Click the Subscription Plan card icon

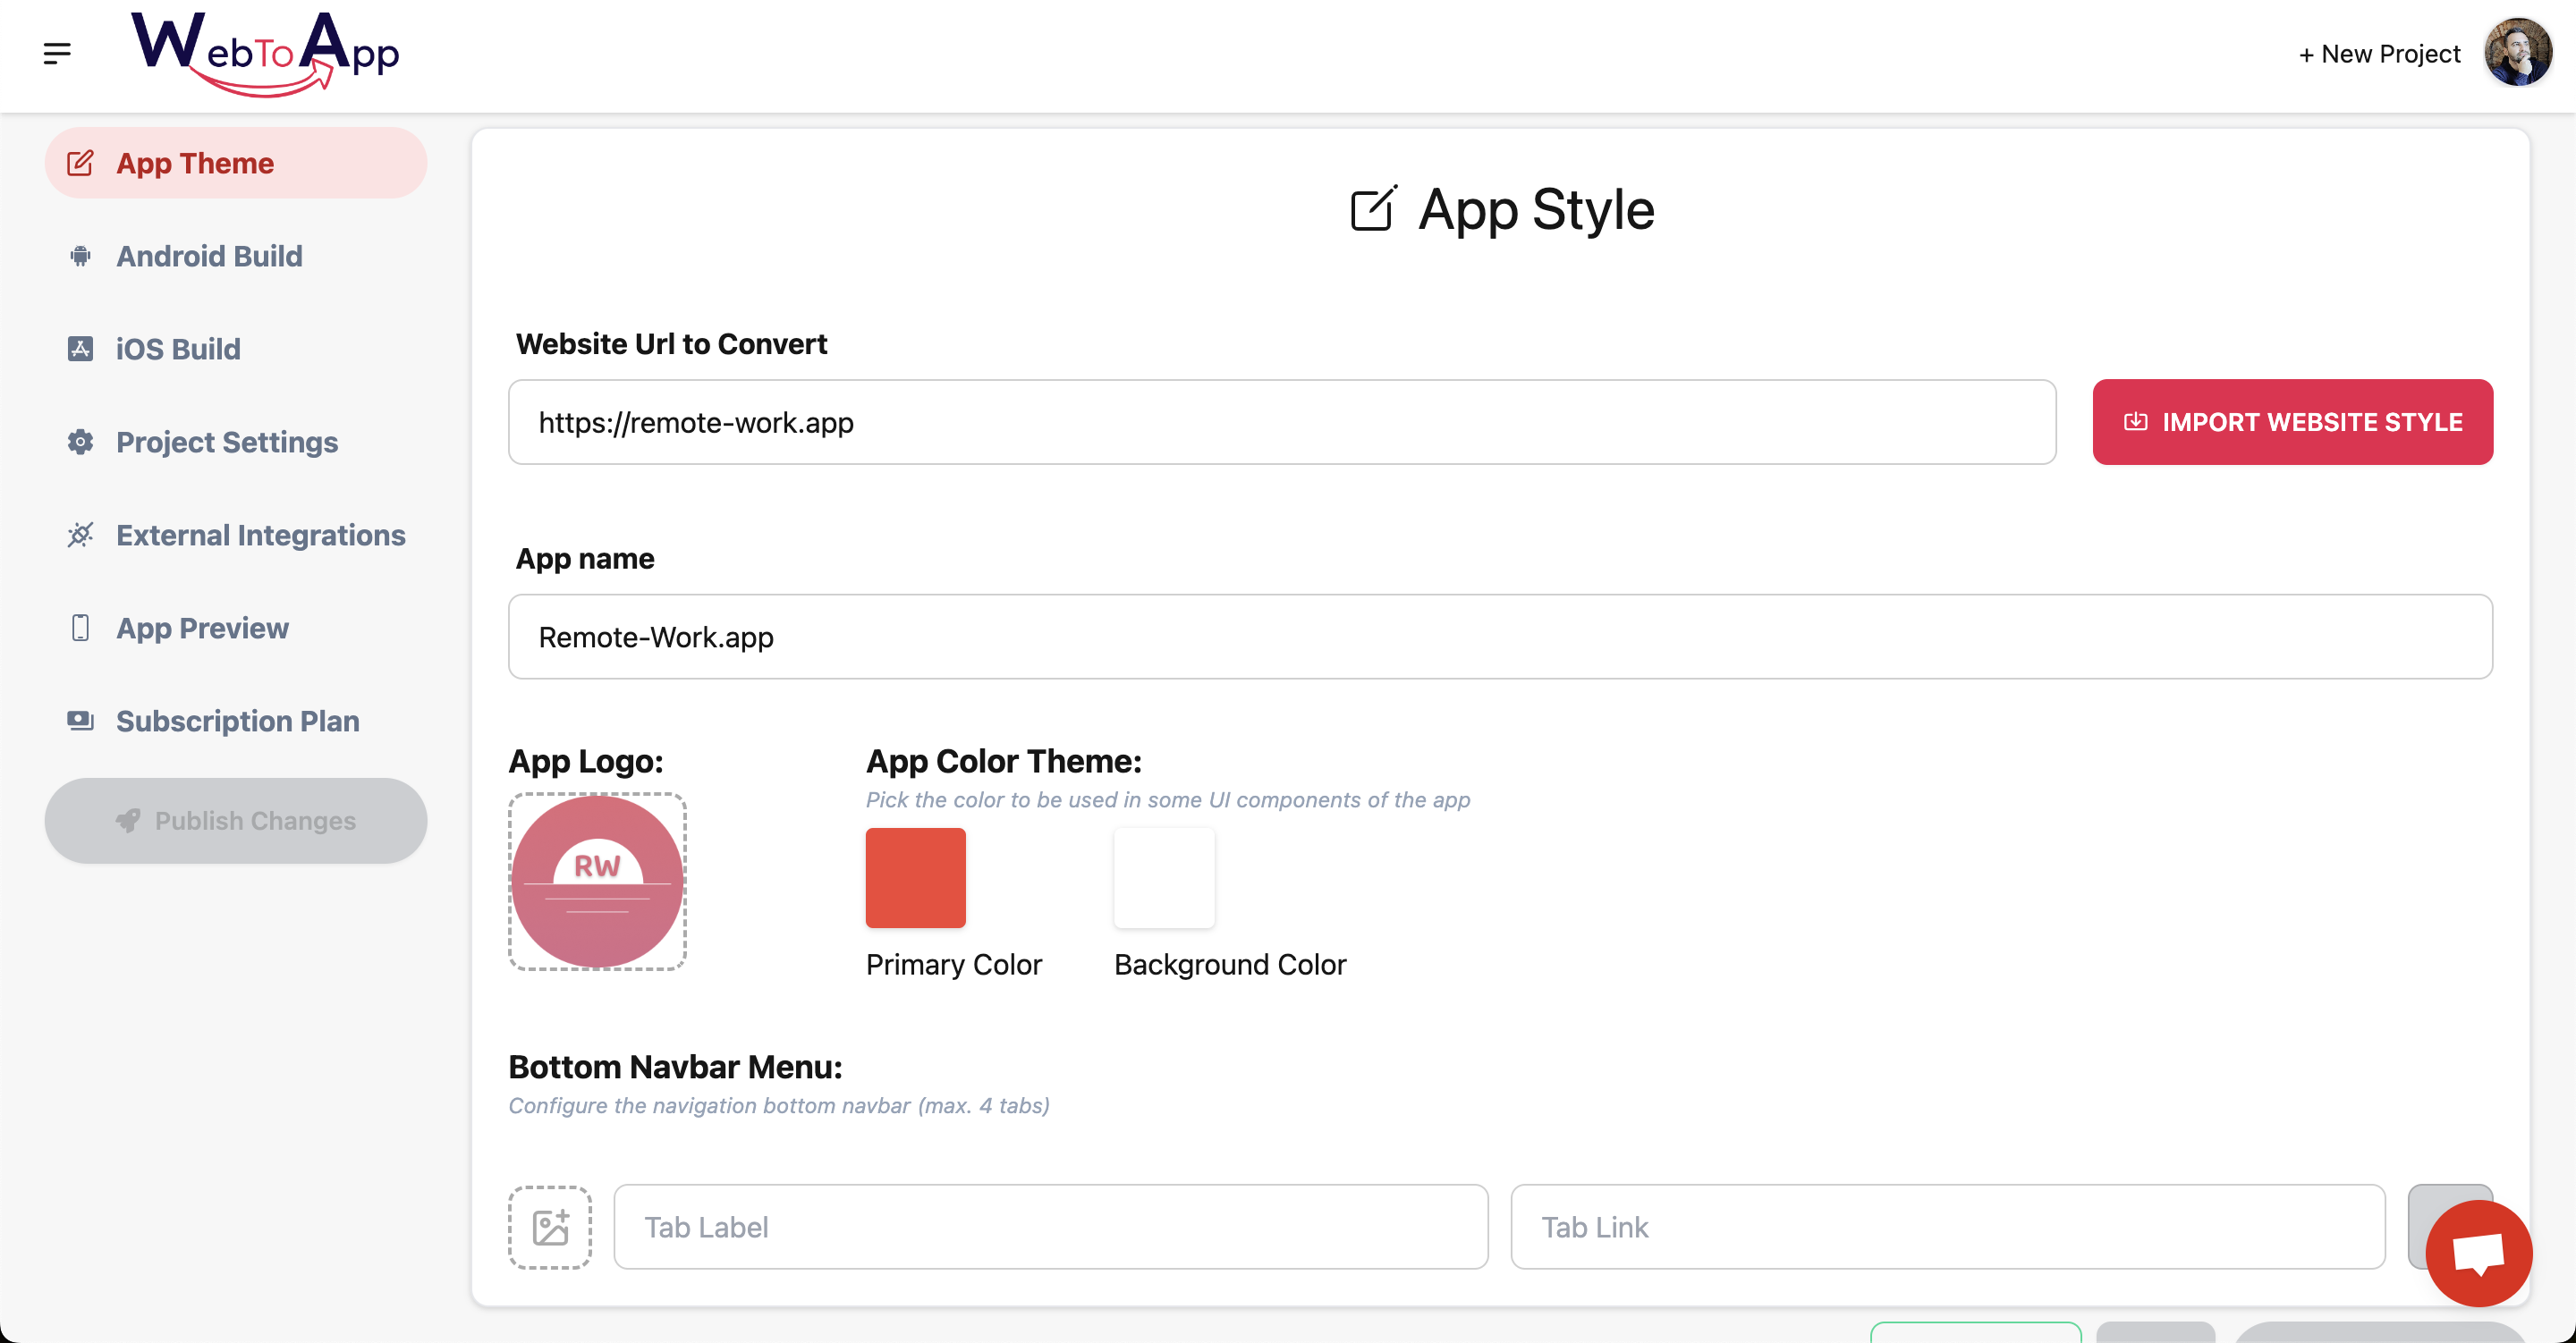tap(80, 721)
